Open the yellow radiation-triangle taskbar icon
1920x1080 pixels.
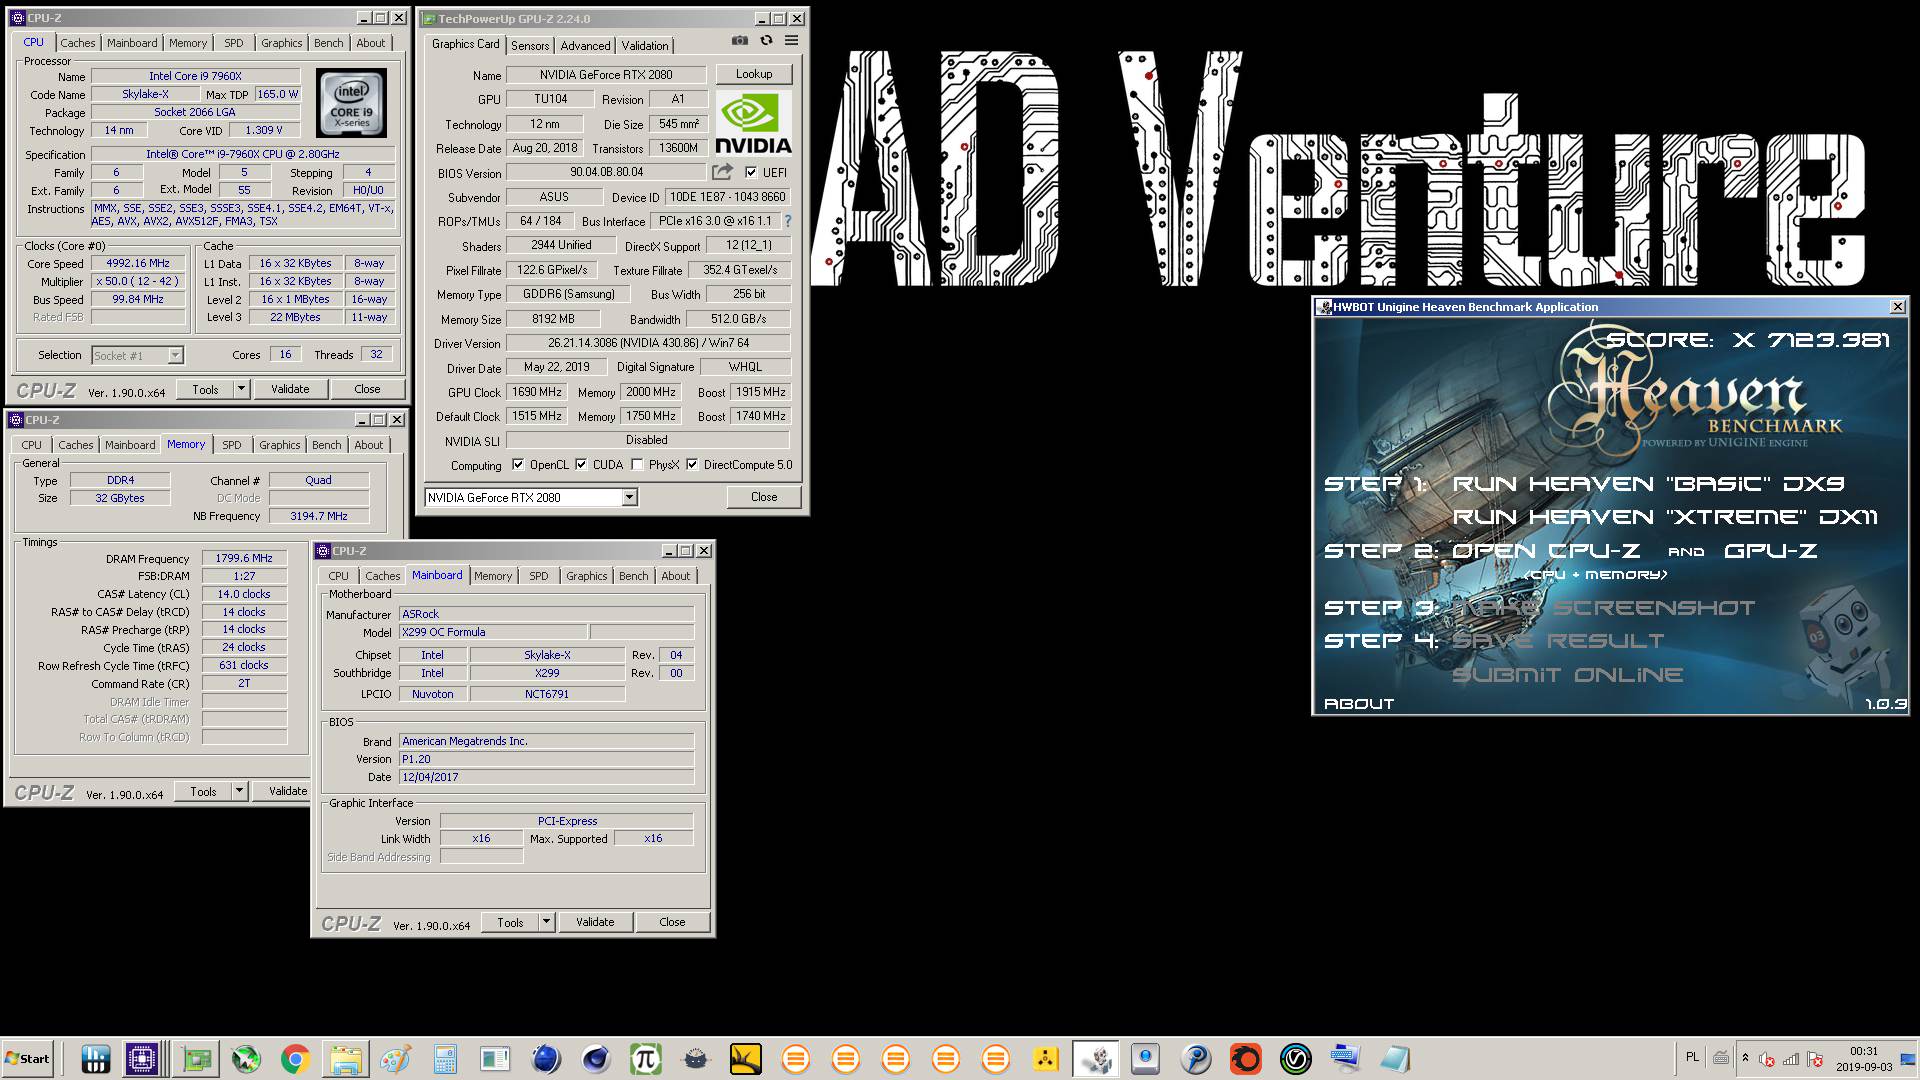[x=1046, y=1059]
